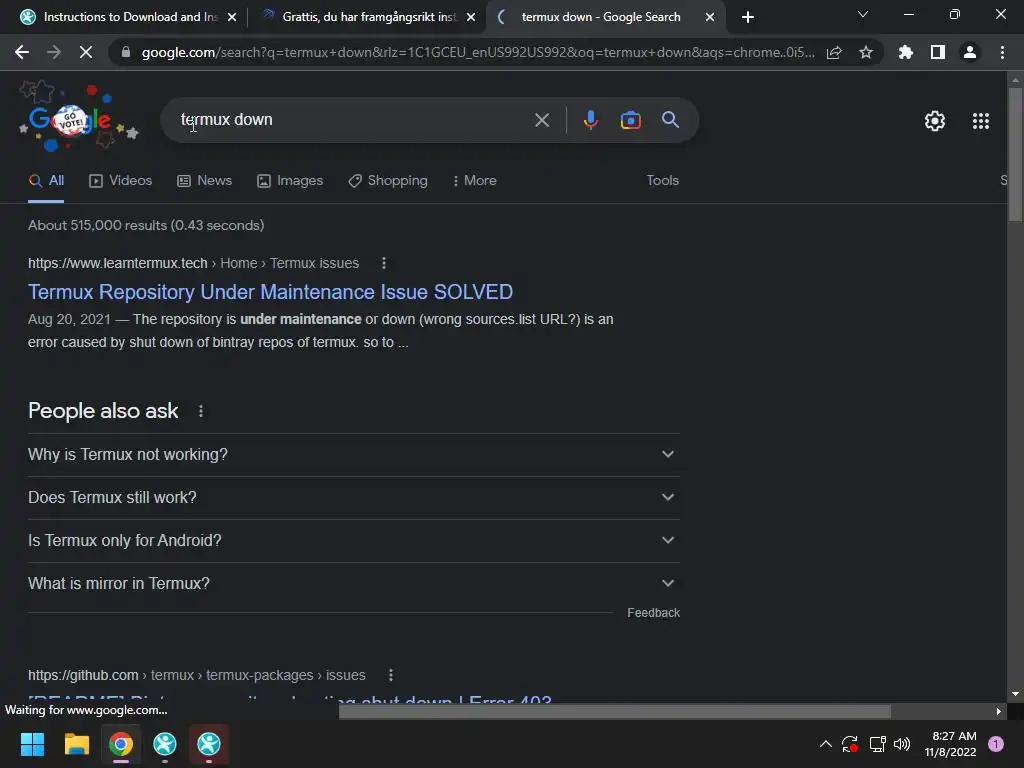The image size is (1024, 768).
Task: Switch to Shopping results tab
Action: (x=388, y=181)
